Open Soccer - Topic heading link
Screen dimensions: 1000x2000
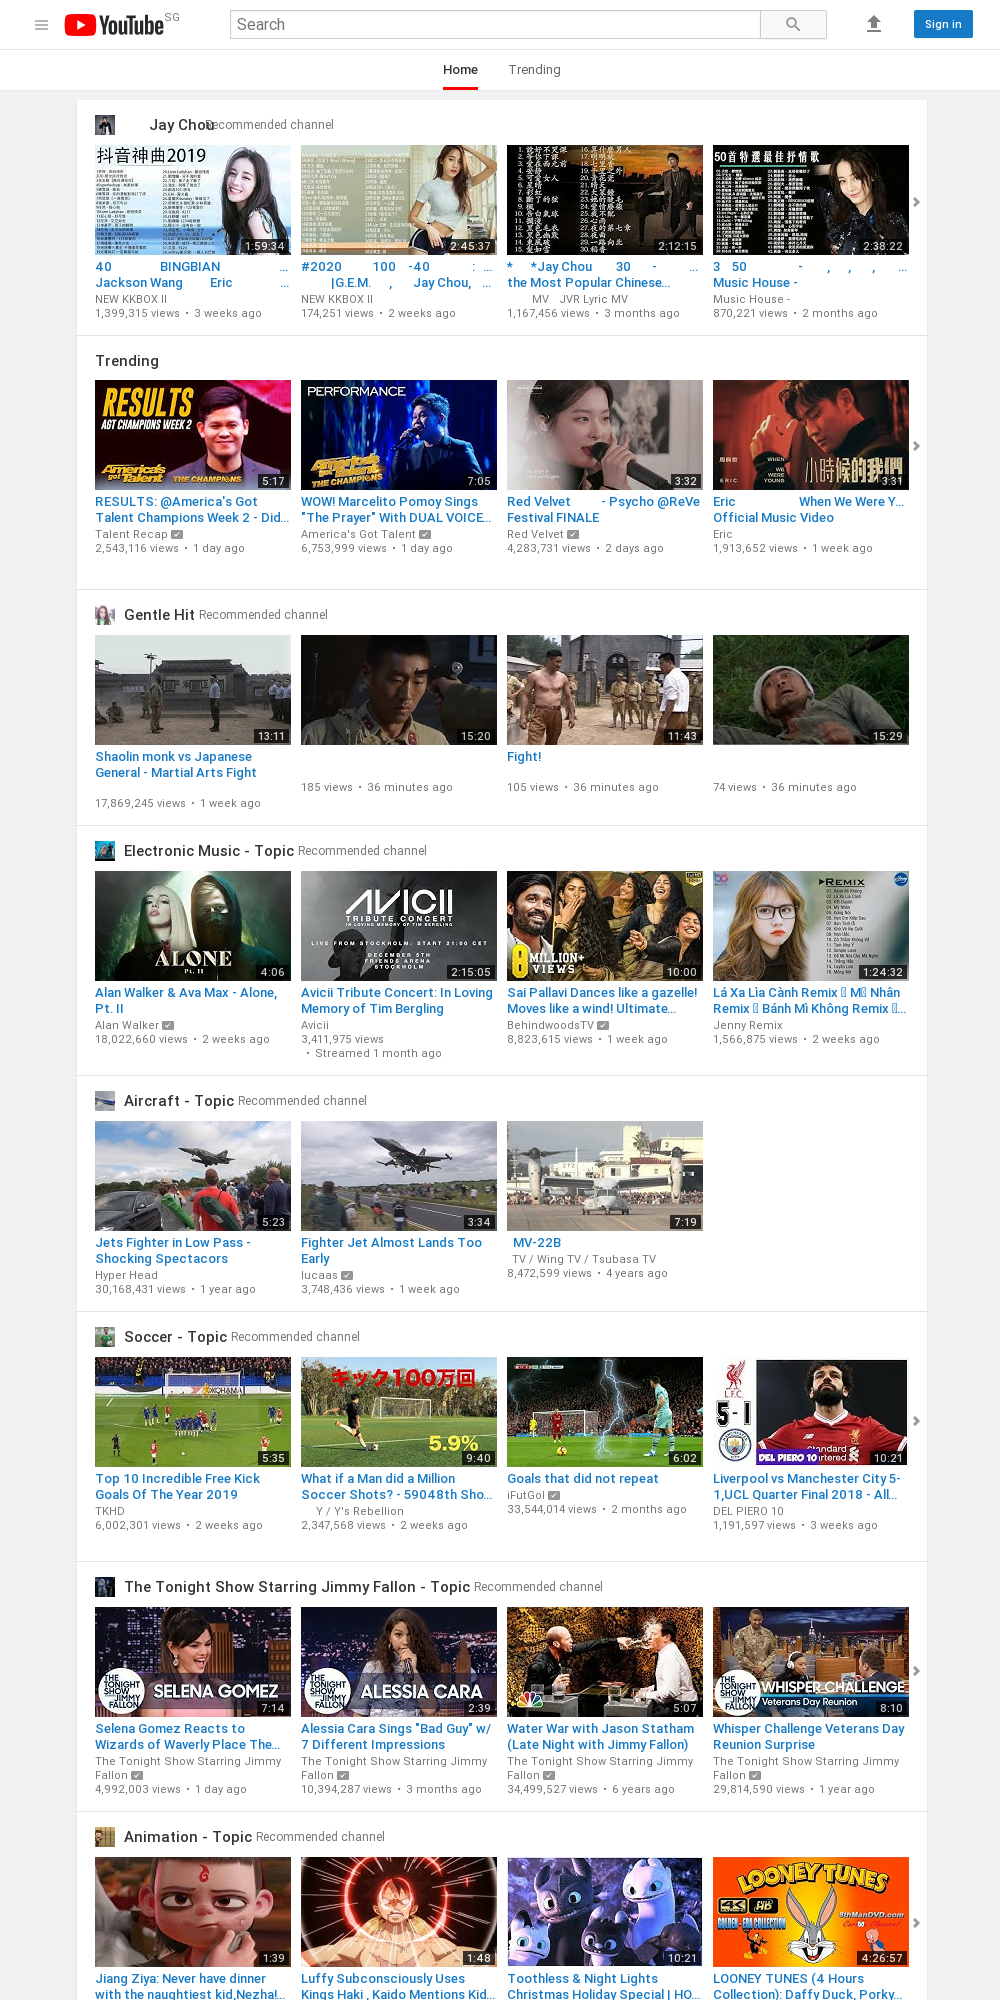(x=175, y=1337)
